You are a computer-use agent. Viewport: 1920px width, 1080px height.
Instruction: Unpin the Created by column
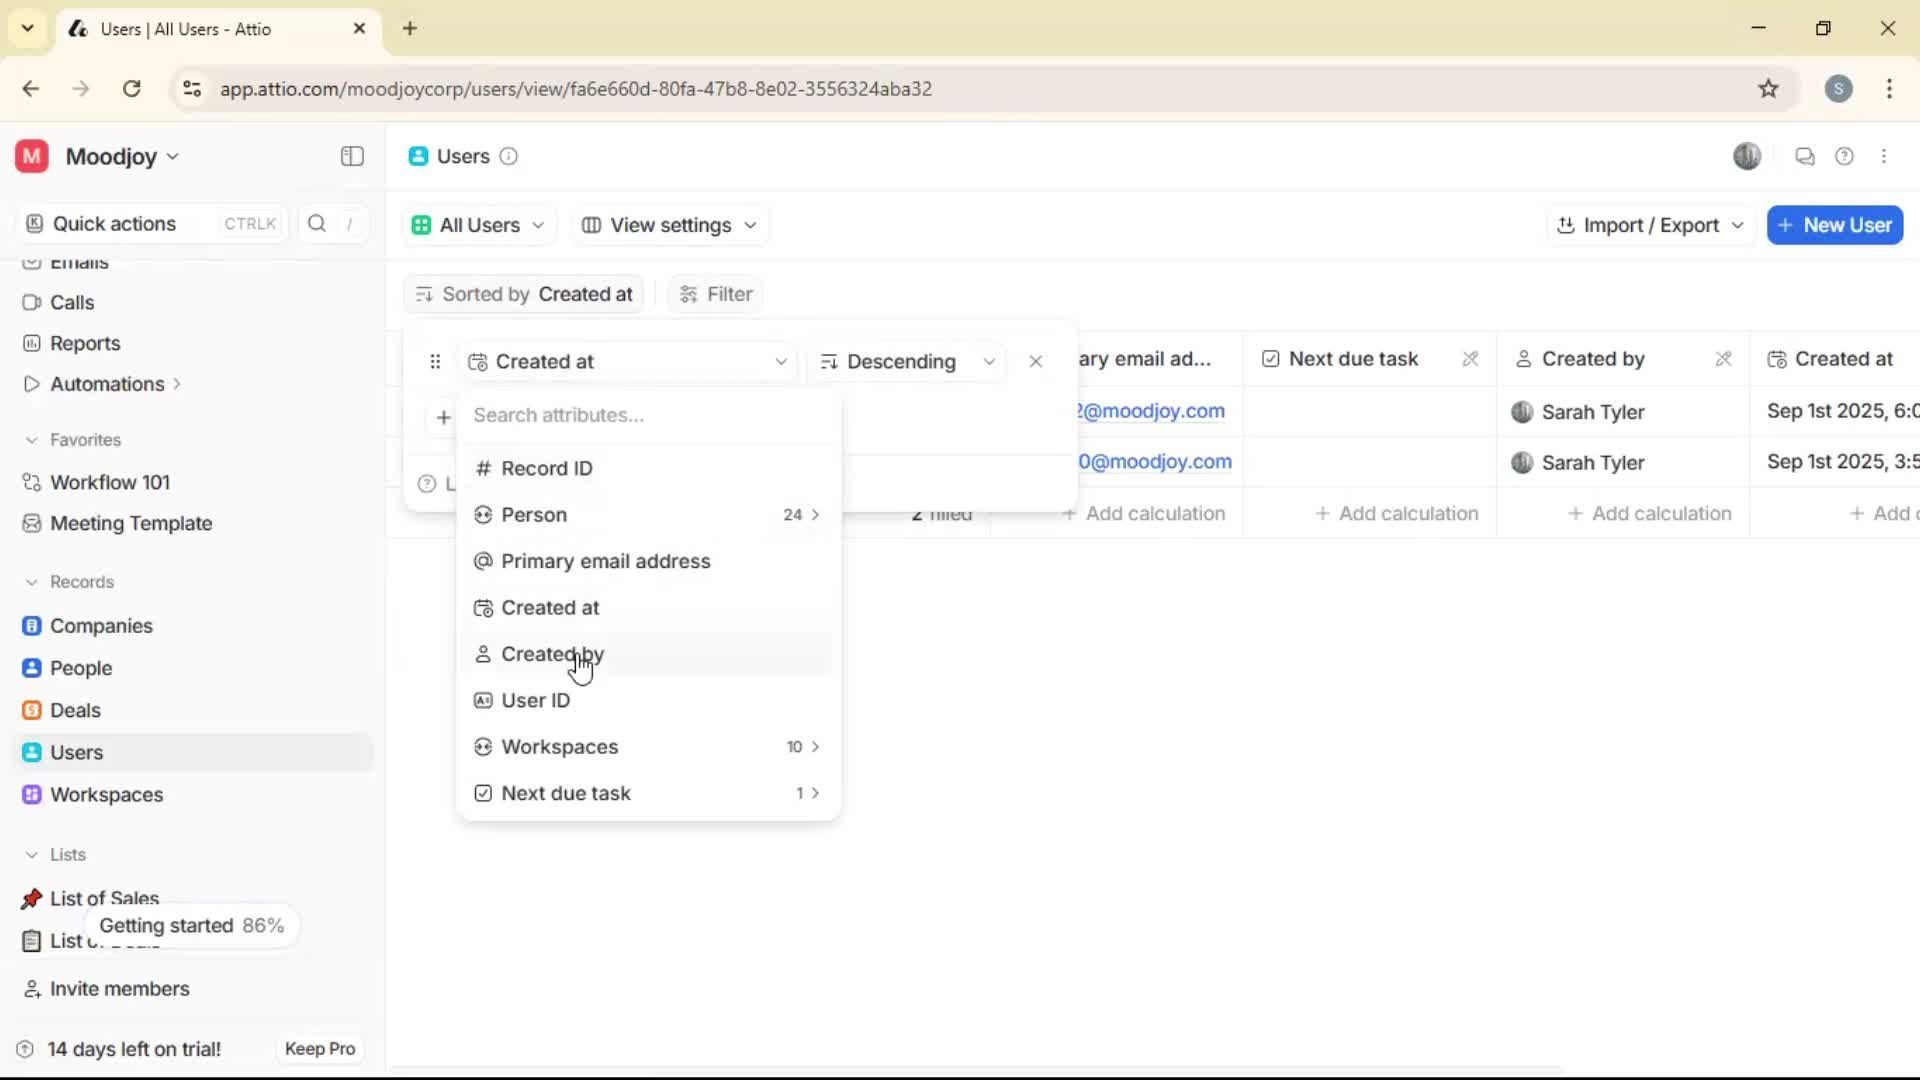tap(1723, 358)
